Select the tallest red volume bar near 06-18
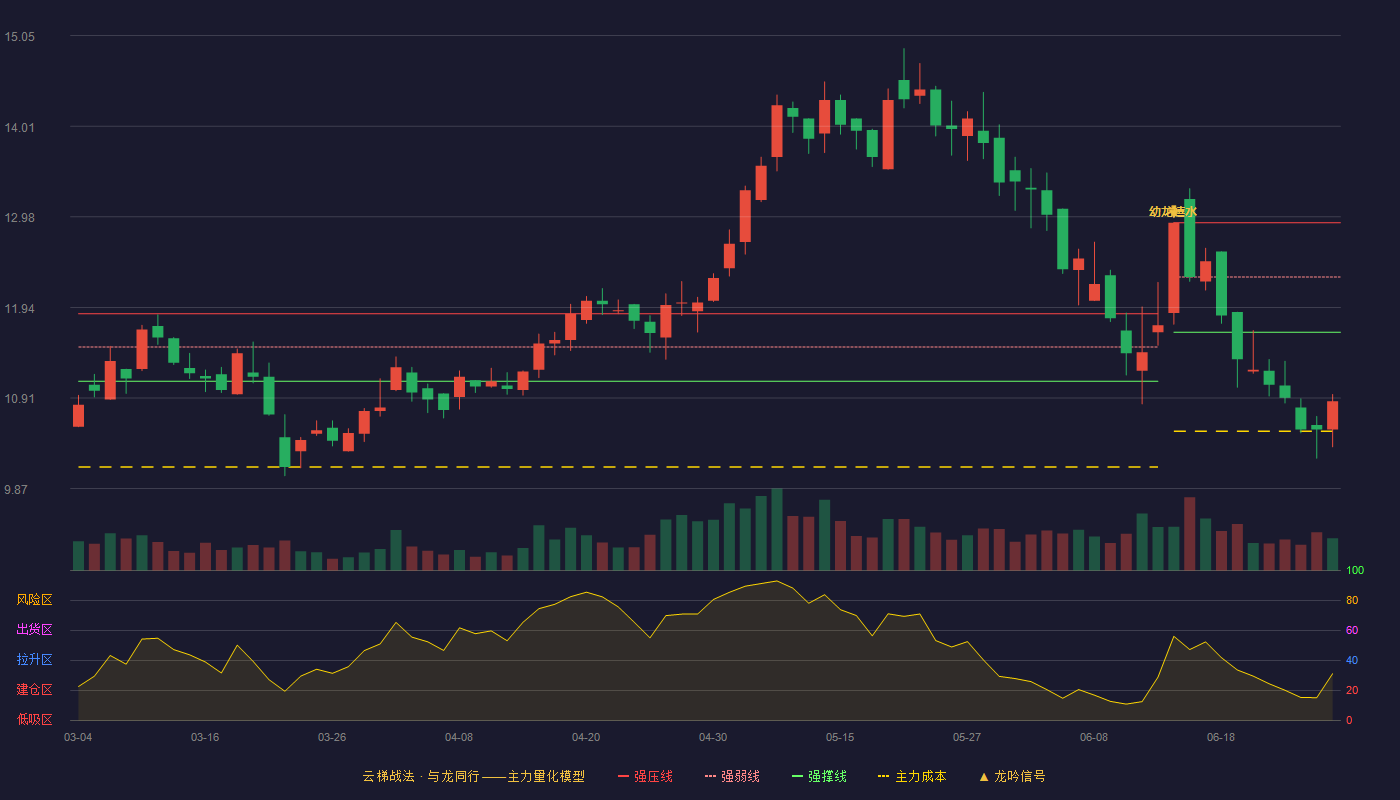1400x800 pixels. coord(1189,533)
